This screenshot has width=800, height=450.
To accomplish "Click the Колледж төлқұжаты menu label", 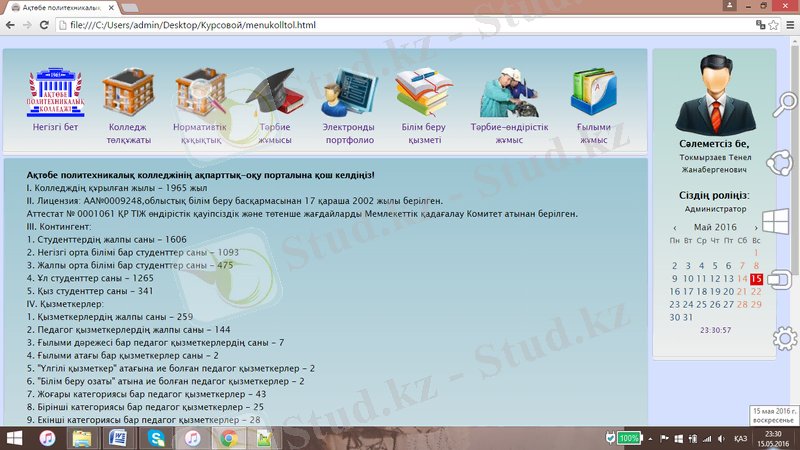I will tap(128, 134).
